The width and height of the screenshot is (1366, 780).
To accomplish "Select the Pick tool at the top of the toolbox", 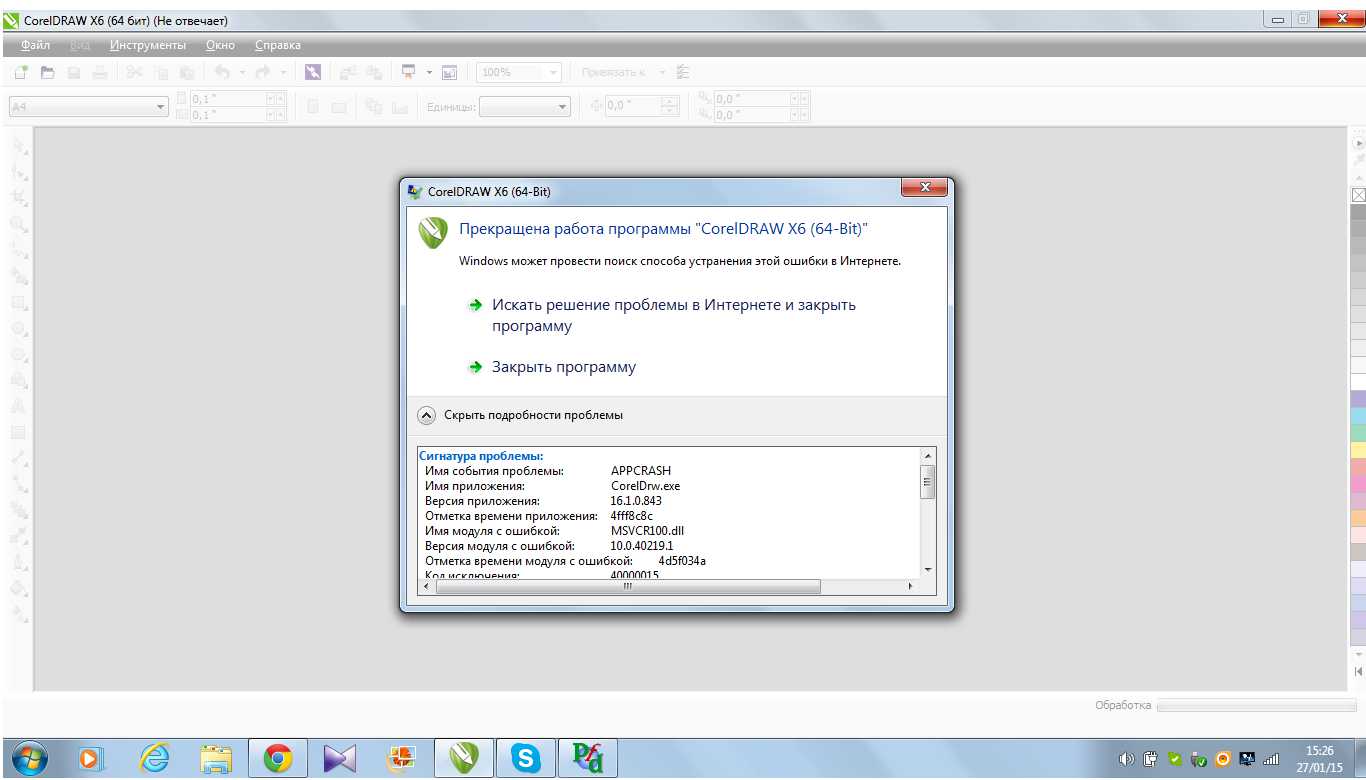I will pos(19,146).
